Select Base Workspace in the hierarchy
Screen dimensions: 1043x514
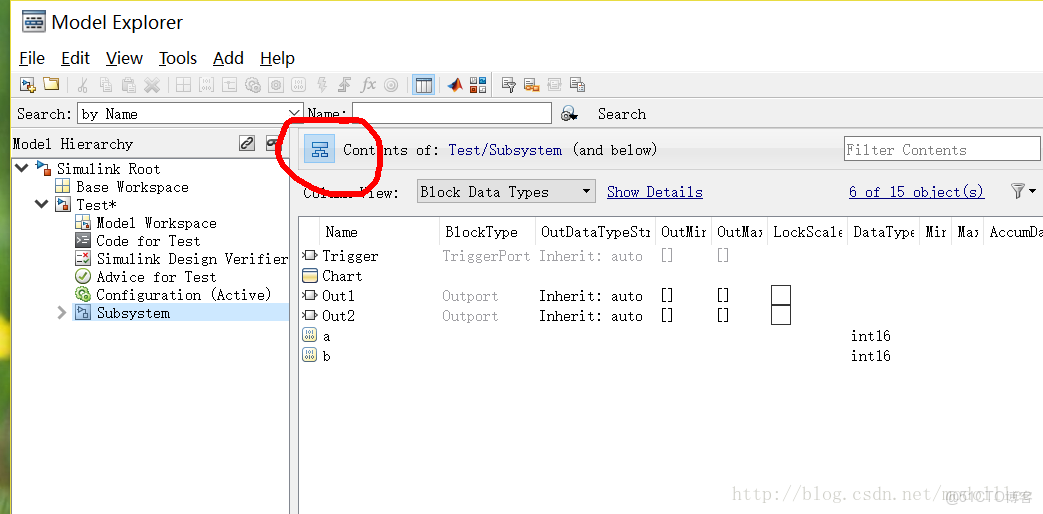pyautogui.click(x=132, y=187)
